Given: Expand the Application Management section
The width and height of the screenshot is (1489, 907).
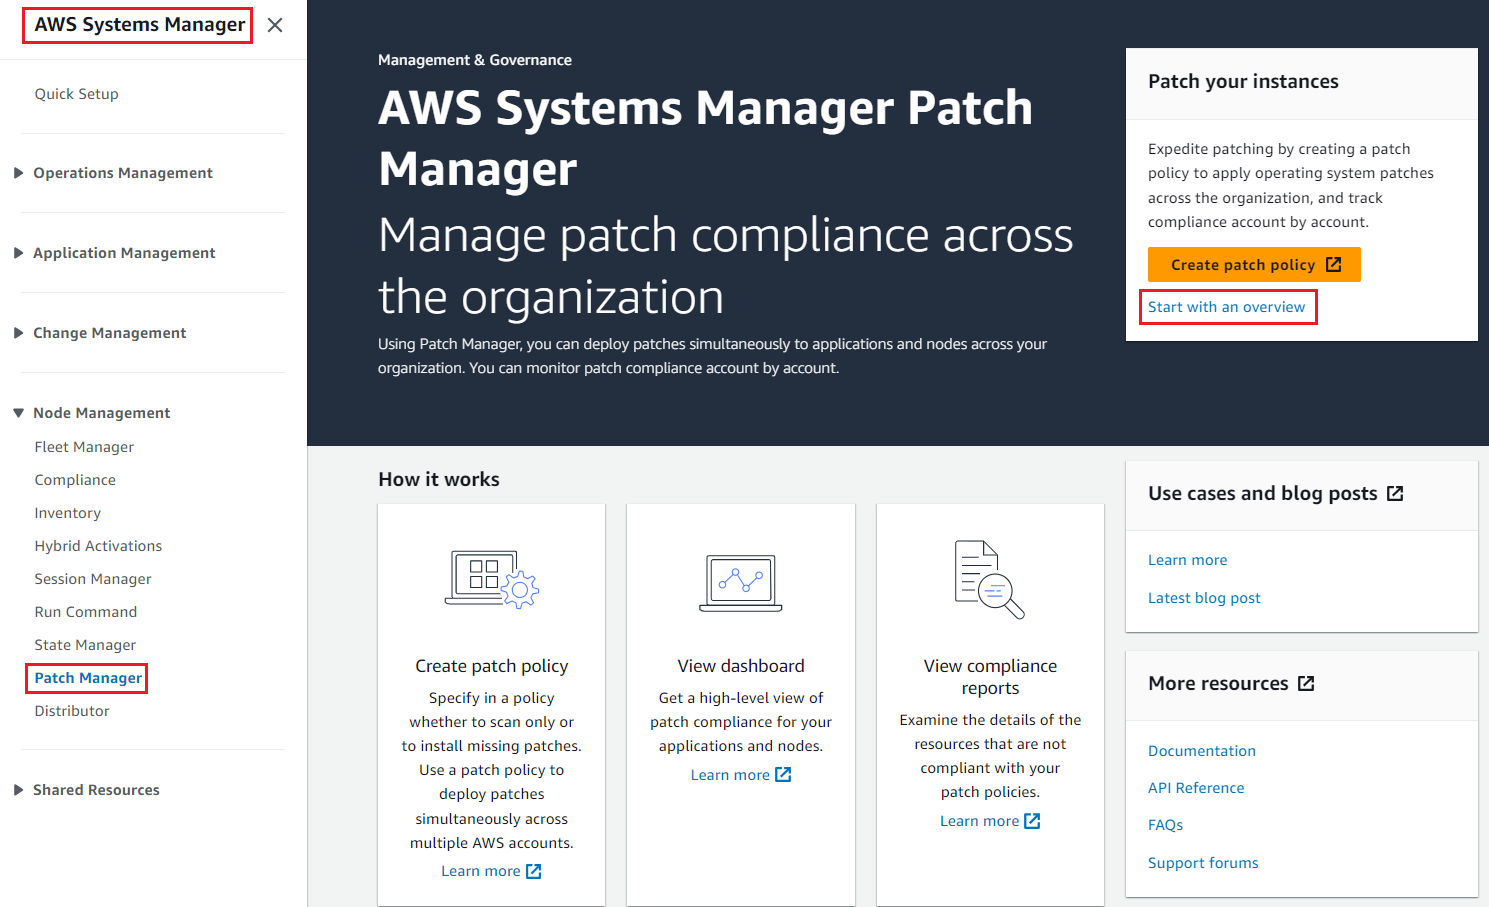Looking at the screenshot, I should pyautogui.click(x=19, y=253).
